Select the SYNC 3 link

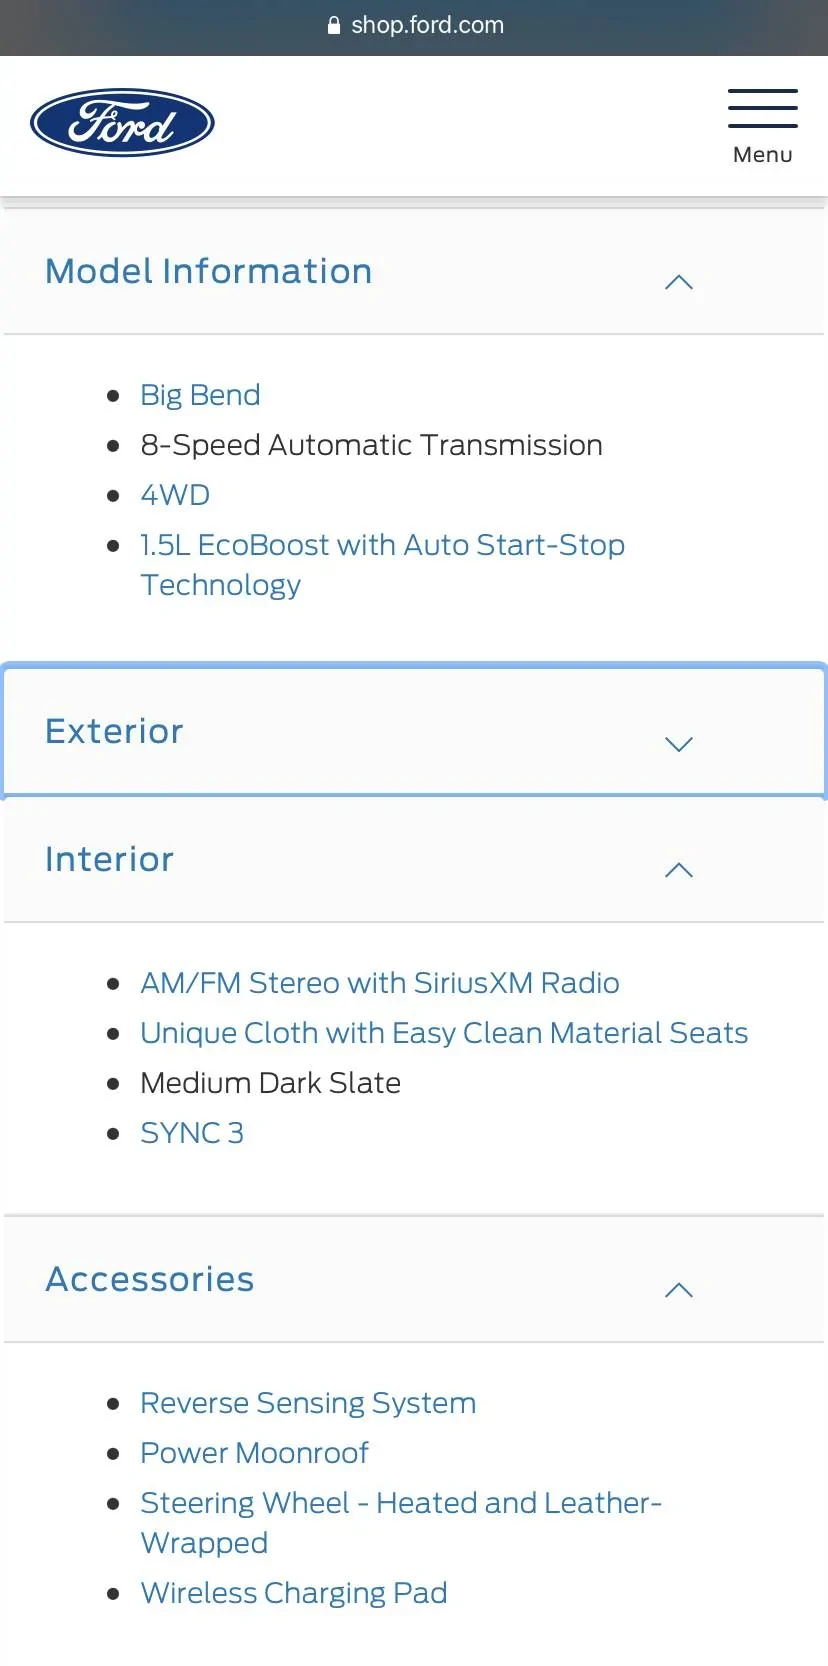click(192, 1133)
